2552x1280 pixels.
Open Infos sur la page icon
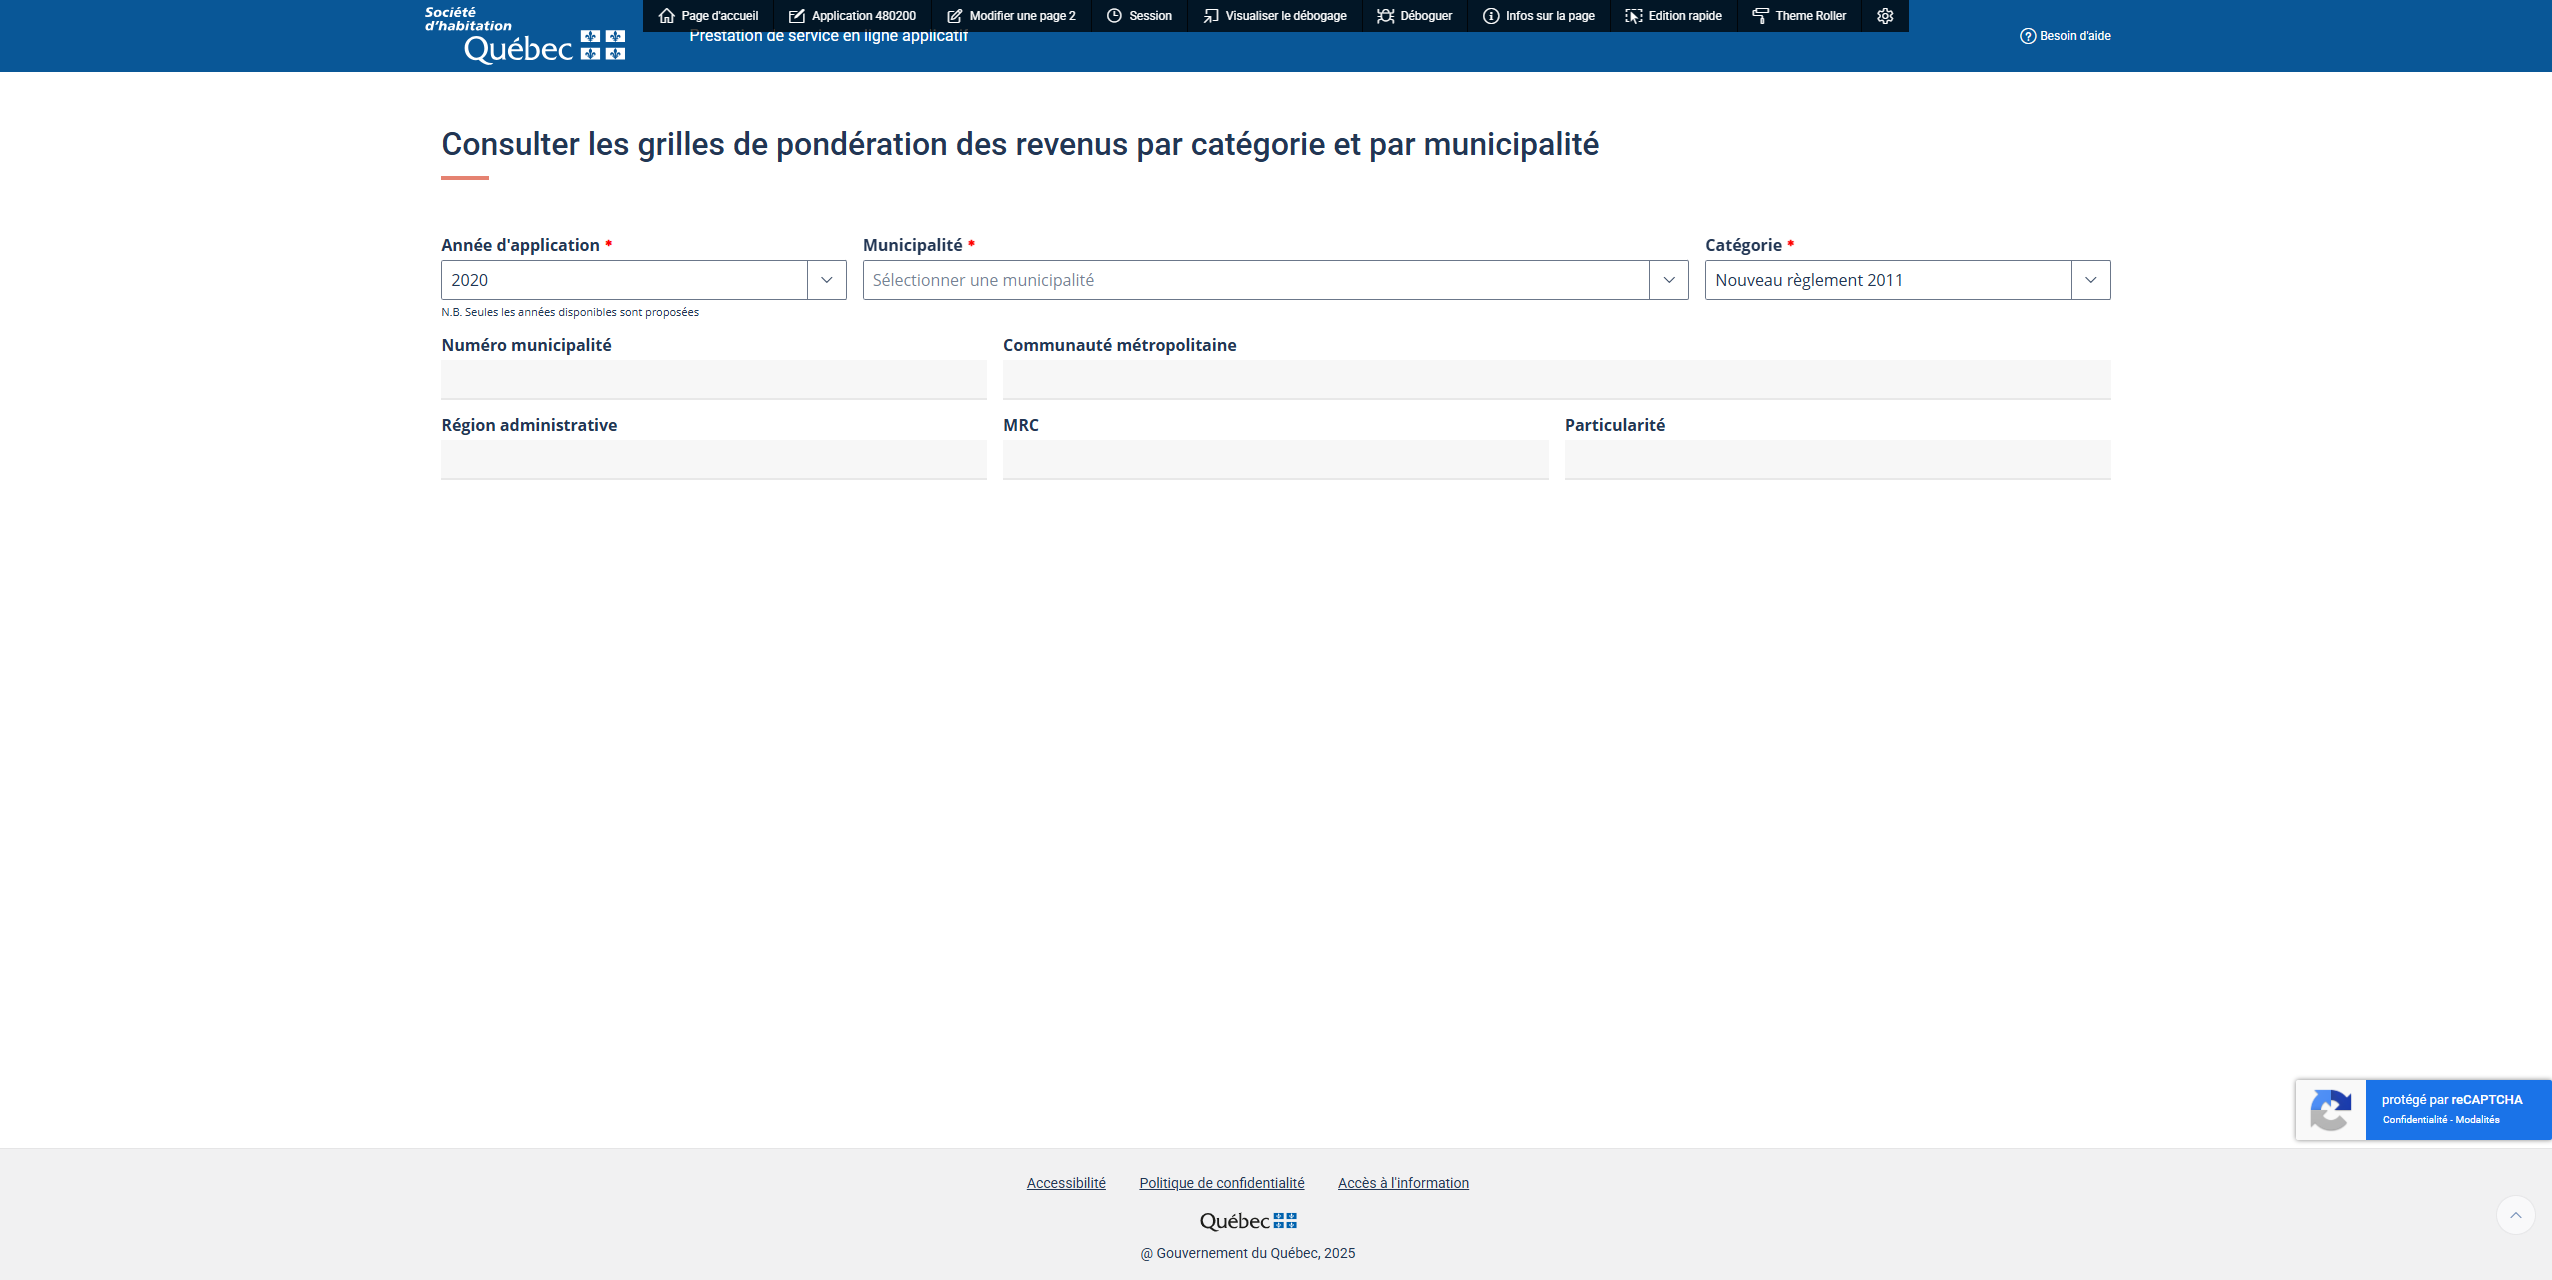click(x=1491, y=16)
